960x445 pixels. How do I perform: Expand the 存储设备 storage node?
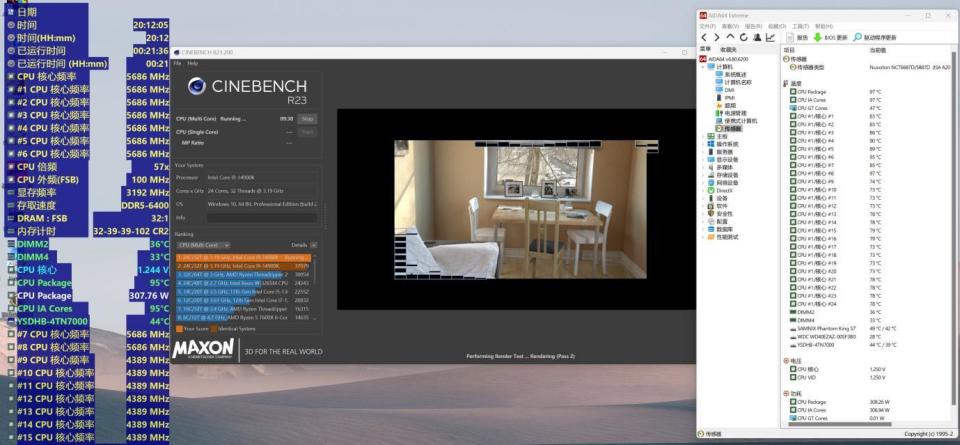[x=703, y=175]
